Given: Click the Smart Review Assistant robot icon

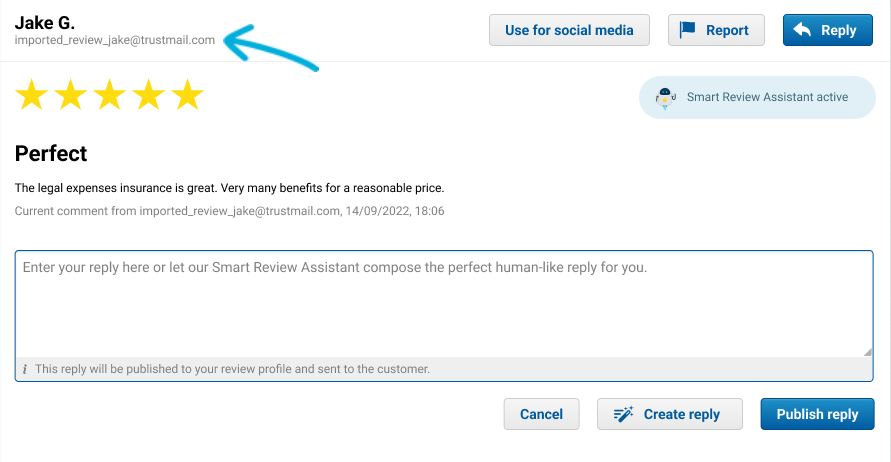Looking at the screenshot, I should point(665,98).
